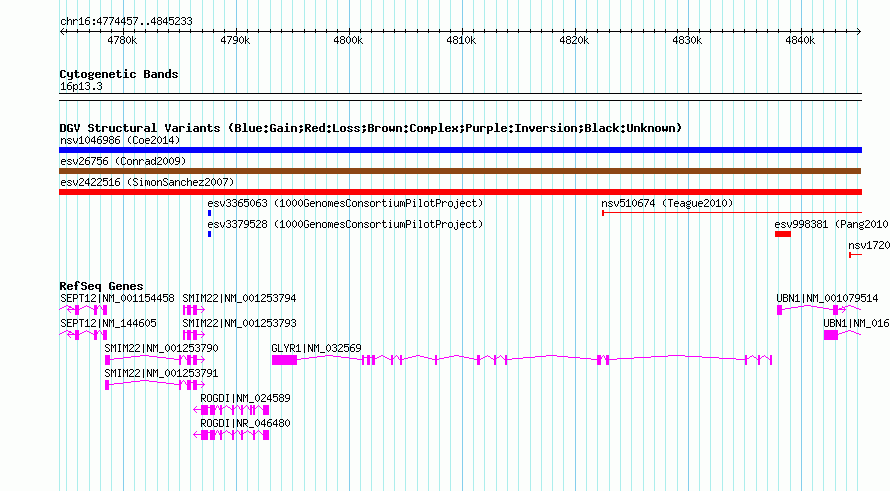The width and height of the screenshot is (890, 491).
Task: Click the 4840k ruler position
Action: (x=800, y=40)
